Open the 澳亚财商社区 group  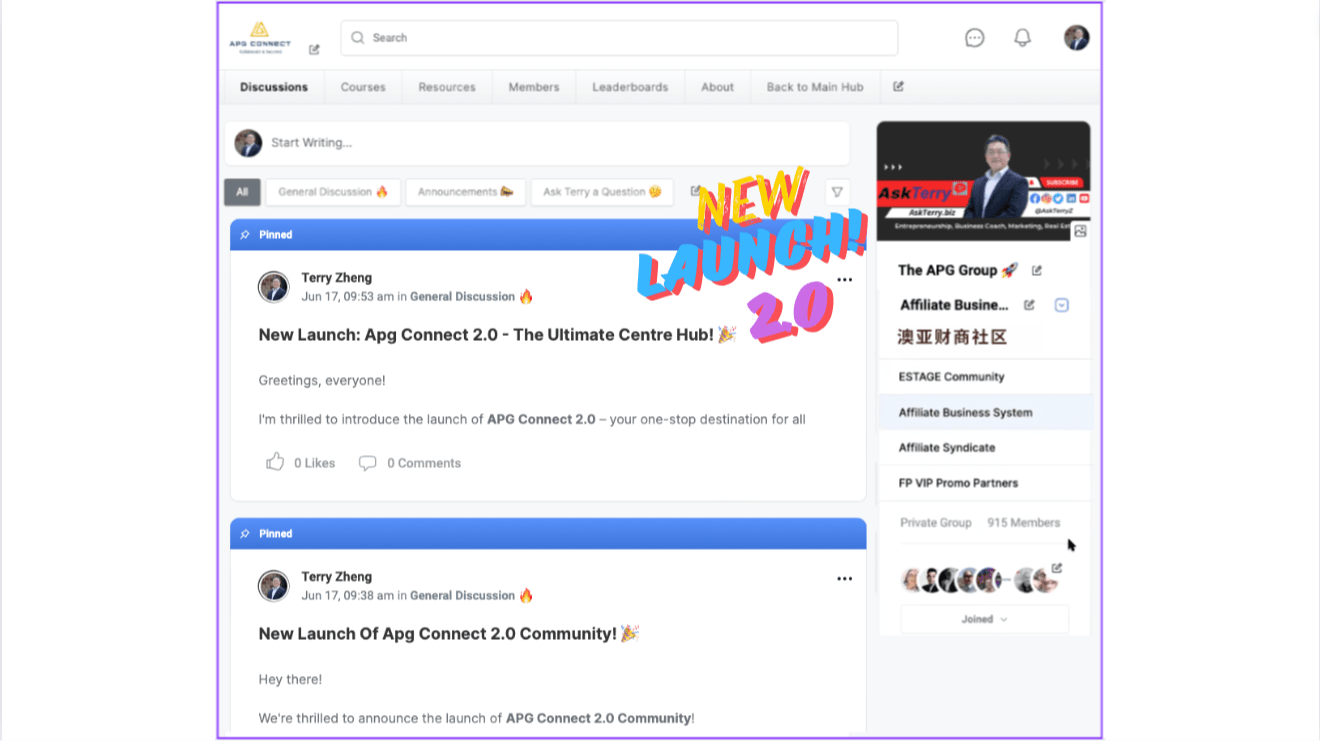tap(952, 338)
